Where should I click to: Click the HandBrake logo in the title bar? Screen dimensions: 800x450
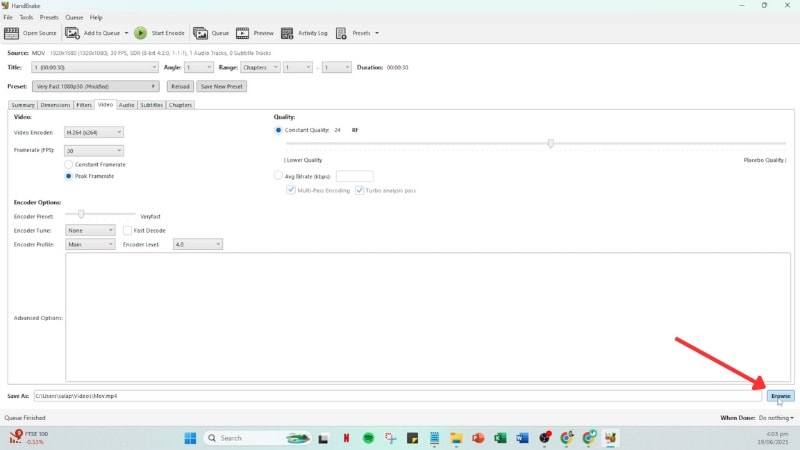click(x=5, y=5)
